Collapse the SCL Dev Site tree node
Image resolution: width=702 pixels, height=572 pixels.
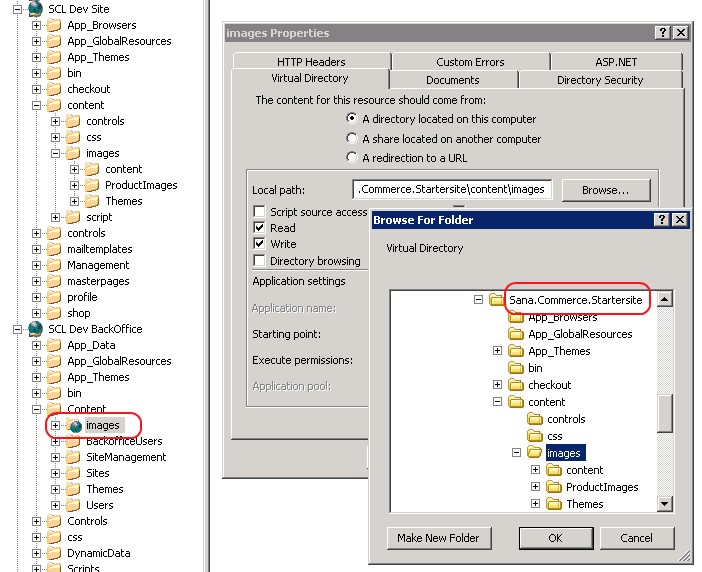[18, 9]
